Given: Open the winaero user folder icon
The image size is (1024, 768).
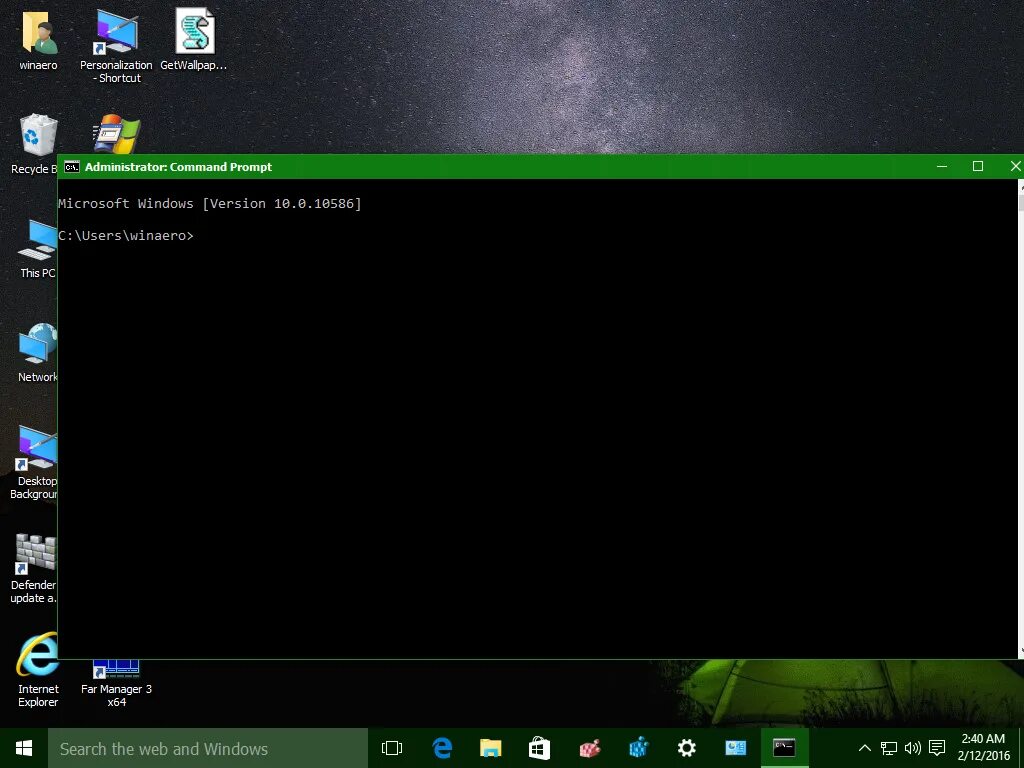Looking at the screenshot, I should (39, 33).
